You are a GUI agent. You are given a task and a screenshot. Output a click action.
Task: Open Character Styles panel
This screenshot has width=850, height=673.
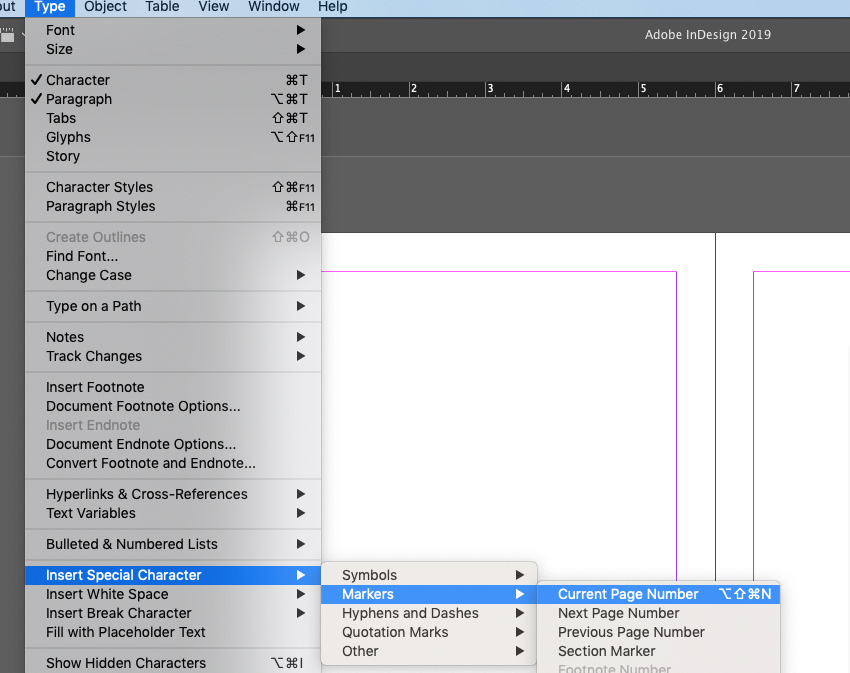click(99, 187)
